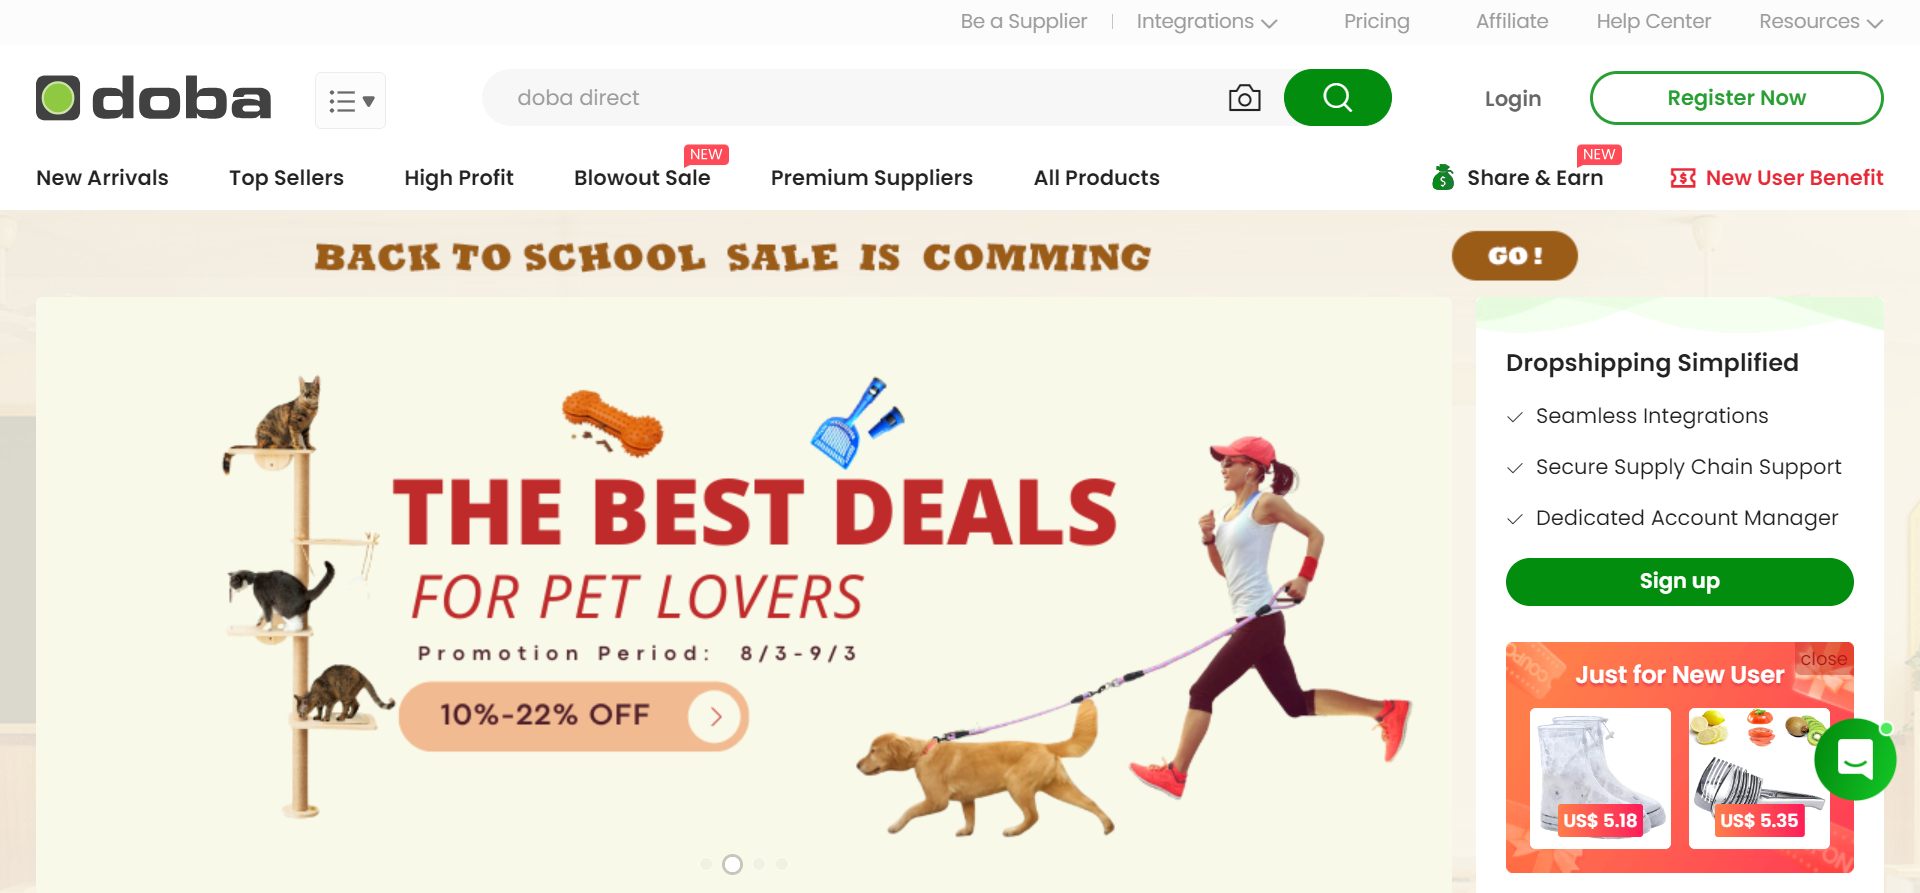Click the arrow circle on 10%-22% OFF
Screen dimensions: 1920x893
point(714,716)
